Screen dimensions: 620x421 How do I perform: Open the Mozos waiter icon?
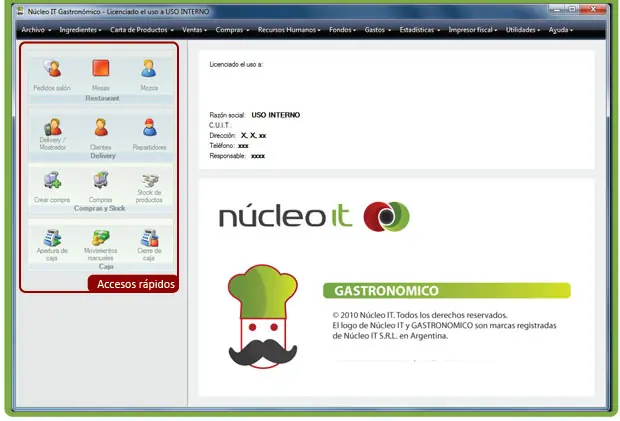149,68
